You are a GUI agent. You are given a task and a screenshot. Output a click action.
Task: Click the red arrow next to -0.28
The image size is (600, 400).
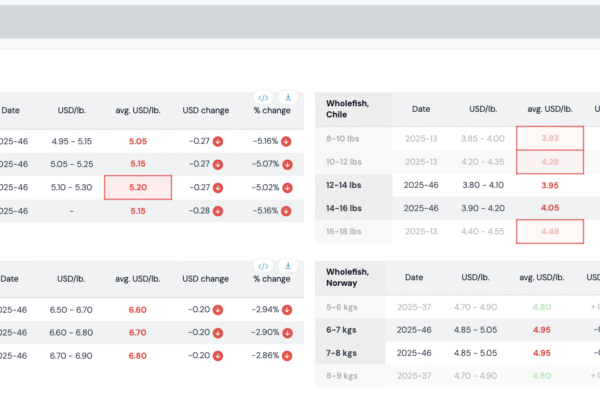(218, 211)
